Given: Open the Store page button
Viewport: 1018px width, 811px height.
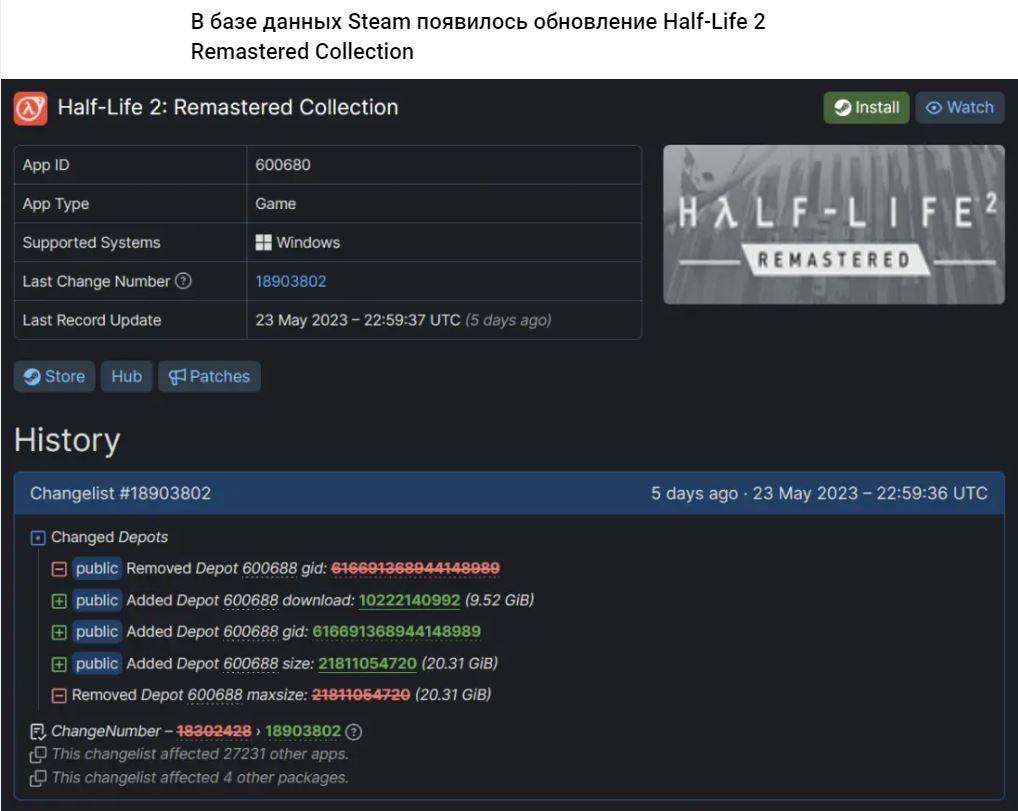Looking at the screenshot, I should pyautogui.click(x=55, y=377).
